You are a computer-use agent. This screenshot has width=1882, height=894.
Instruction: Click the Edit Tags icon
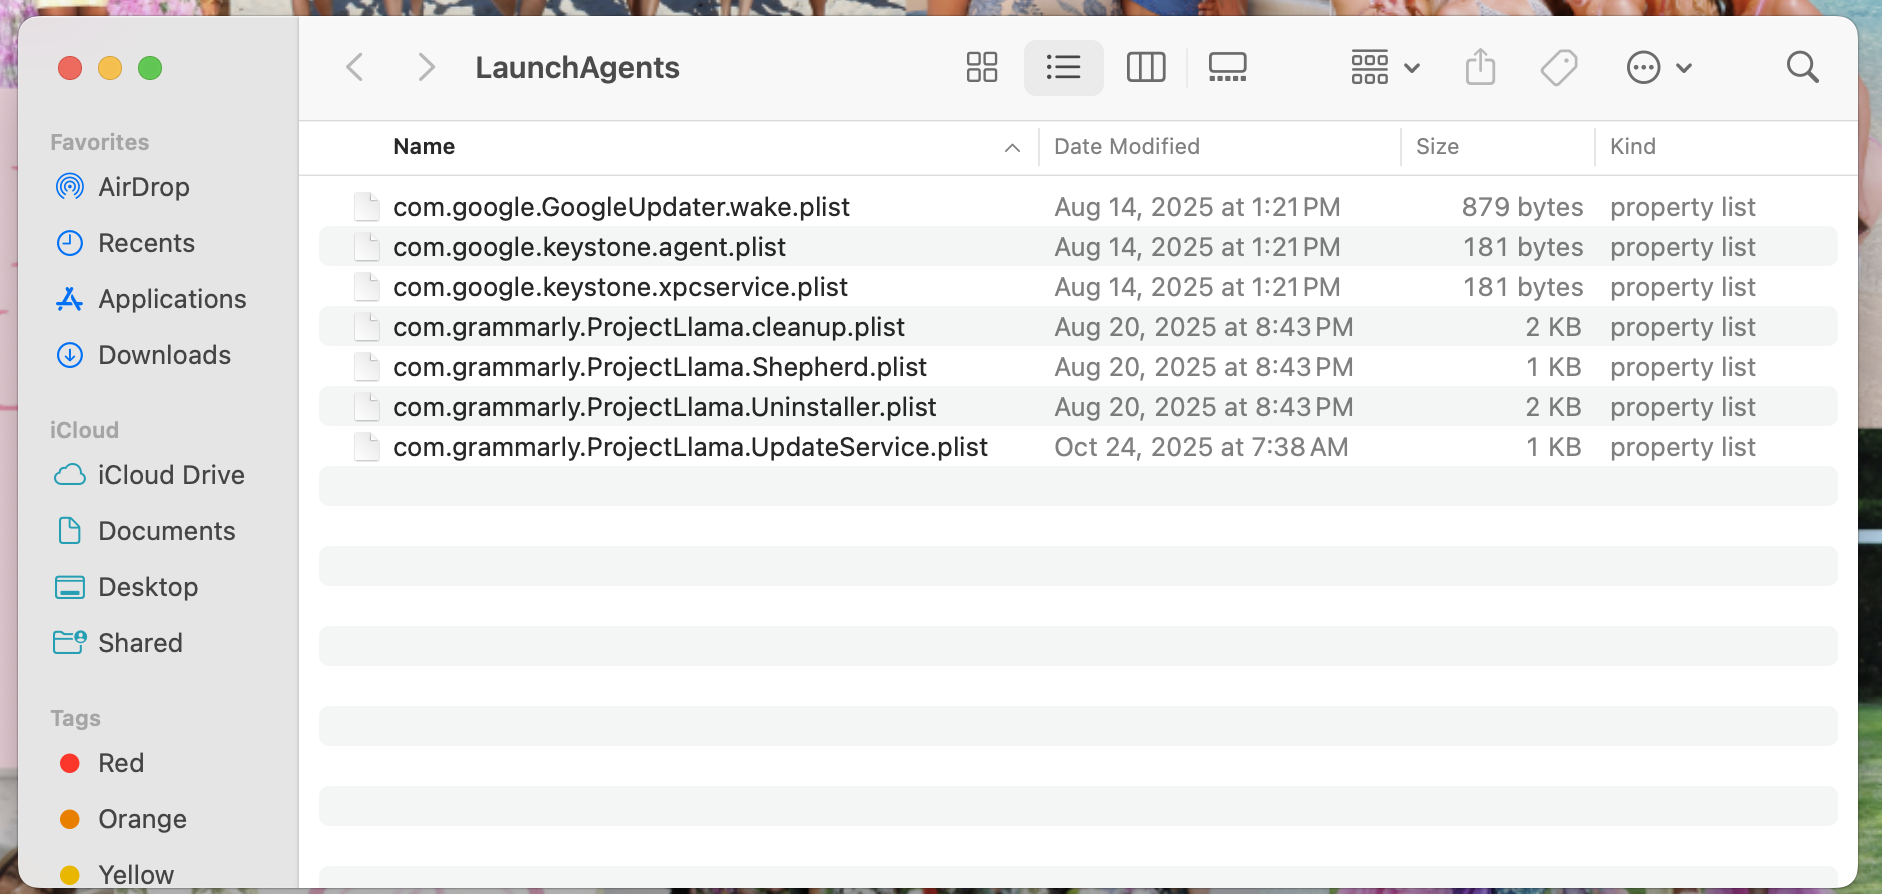[1558, 67]
